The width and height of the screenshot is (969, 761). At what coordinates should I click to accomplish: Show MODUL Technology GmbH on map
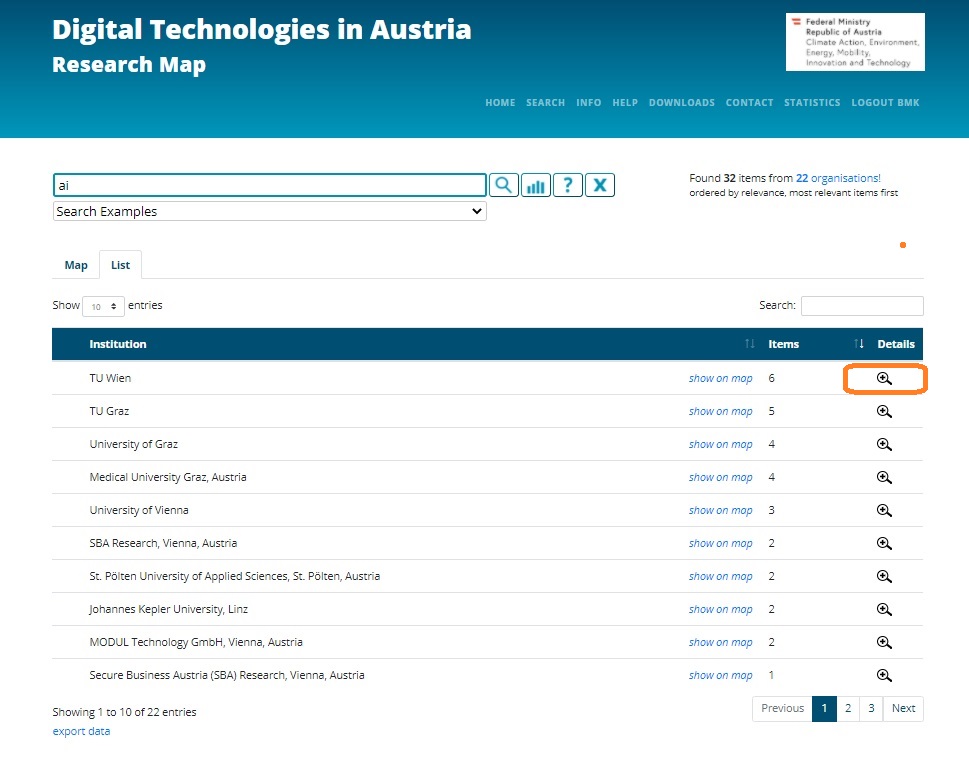(x=721, y=642)
